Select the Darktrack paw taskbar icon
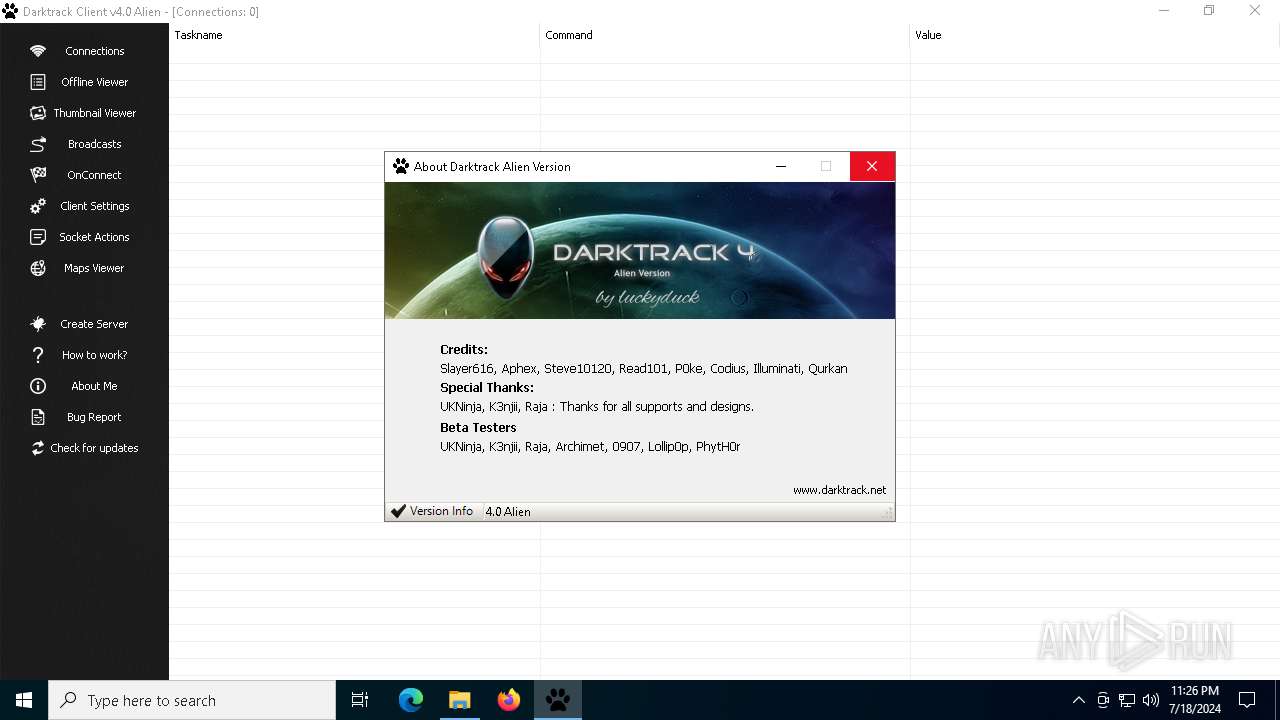Image resolution: width=1280 pixels, height=720 pixels. 558,700
